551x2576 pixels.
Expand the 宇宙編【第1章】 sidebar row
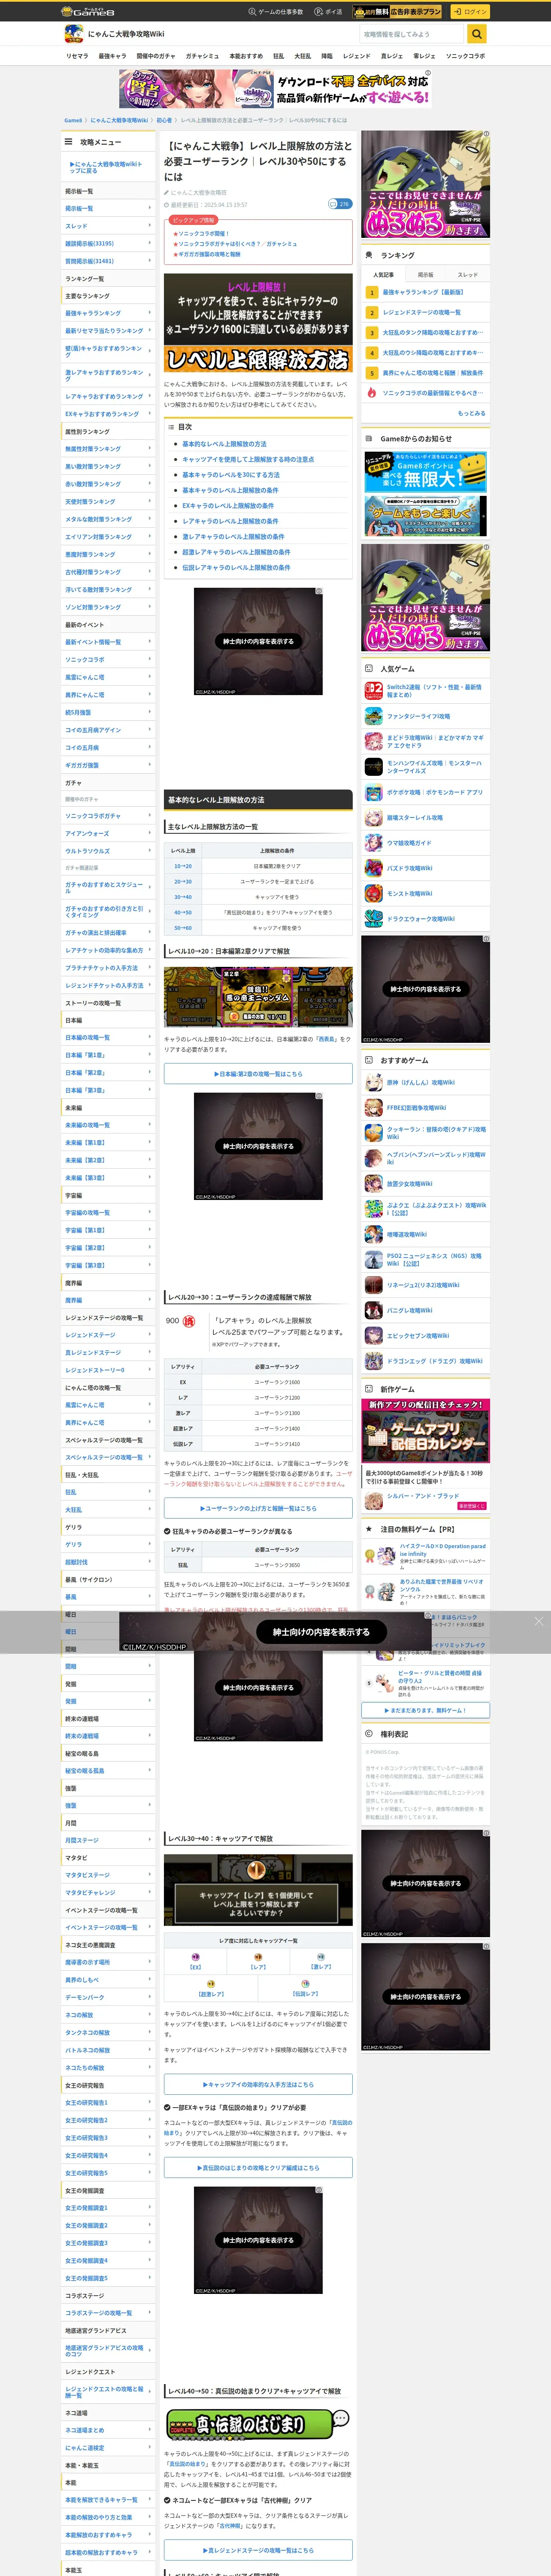pos(109,1231)
